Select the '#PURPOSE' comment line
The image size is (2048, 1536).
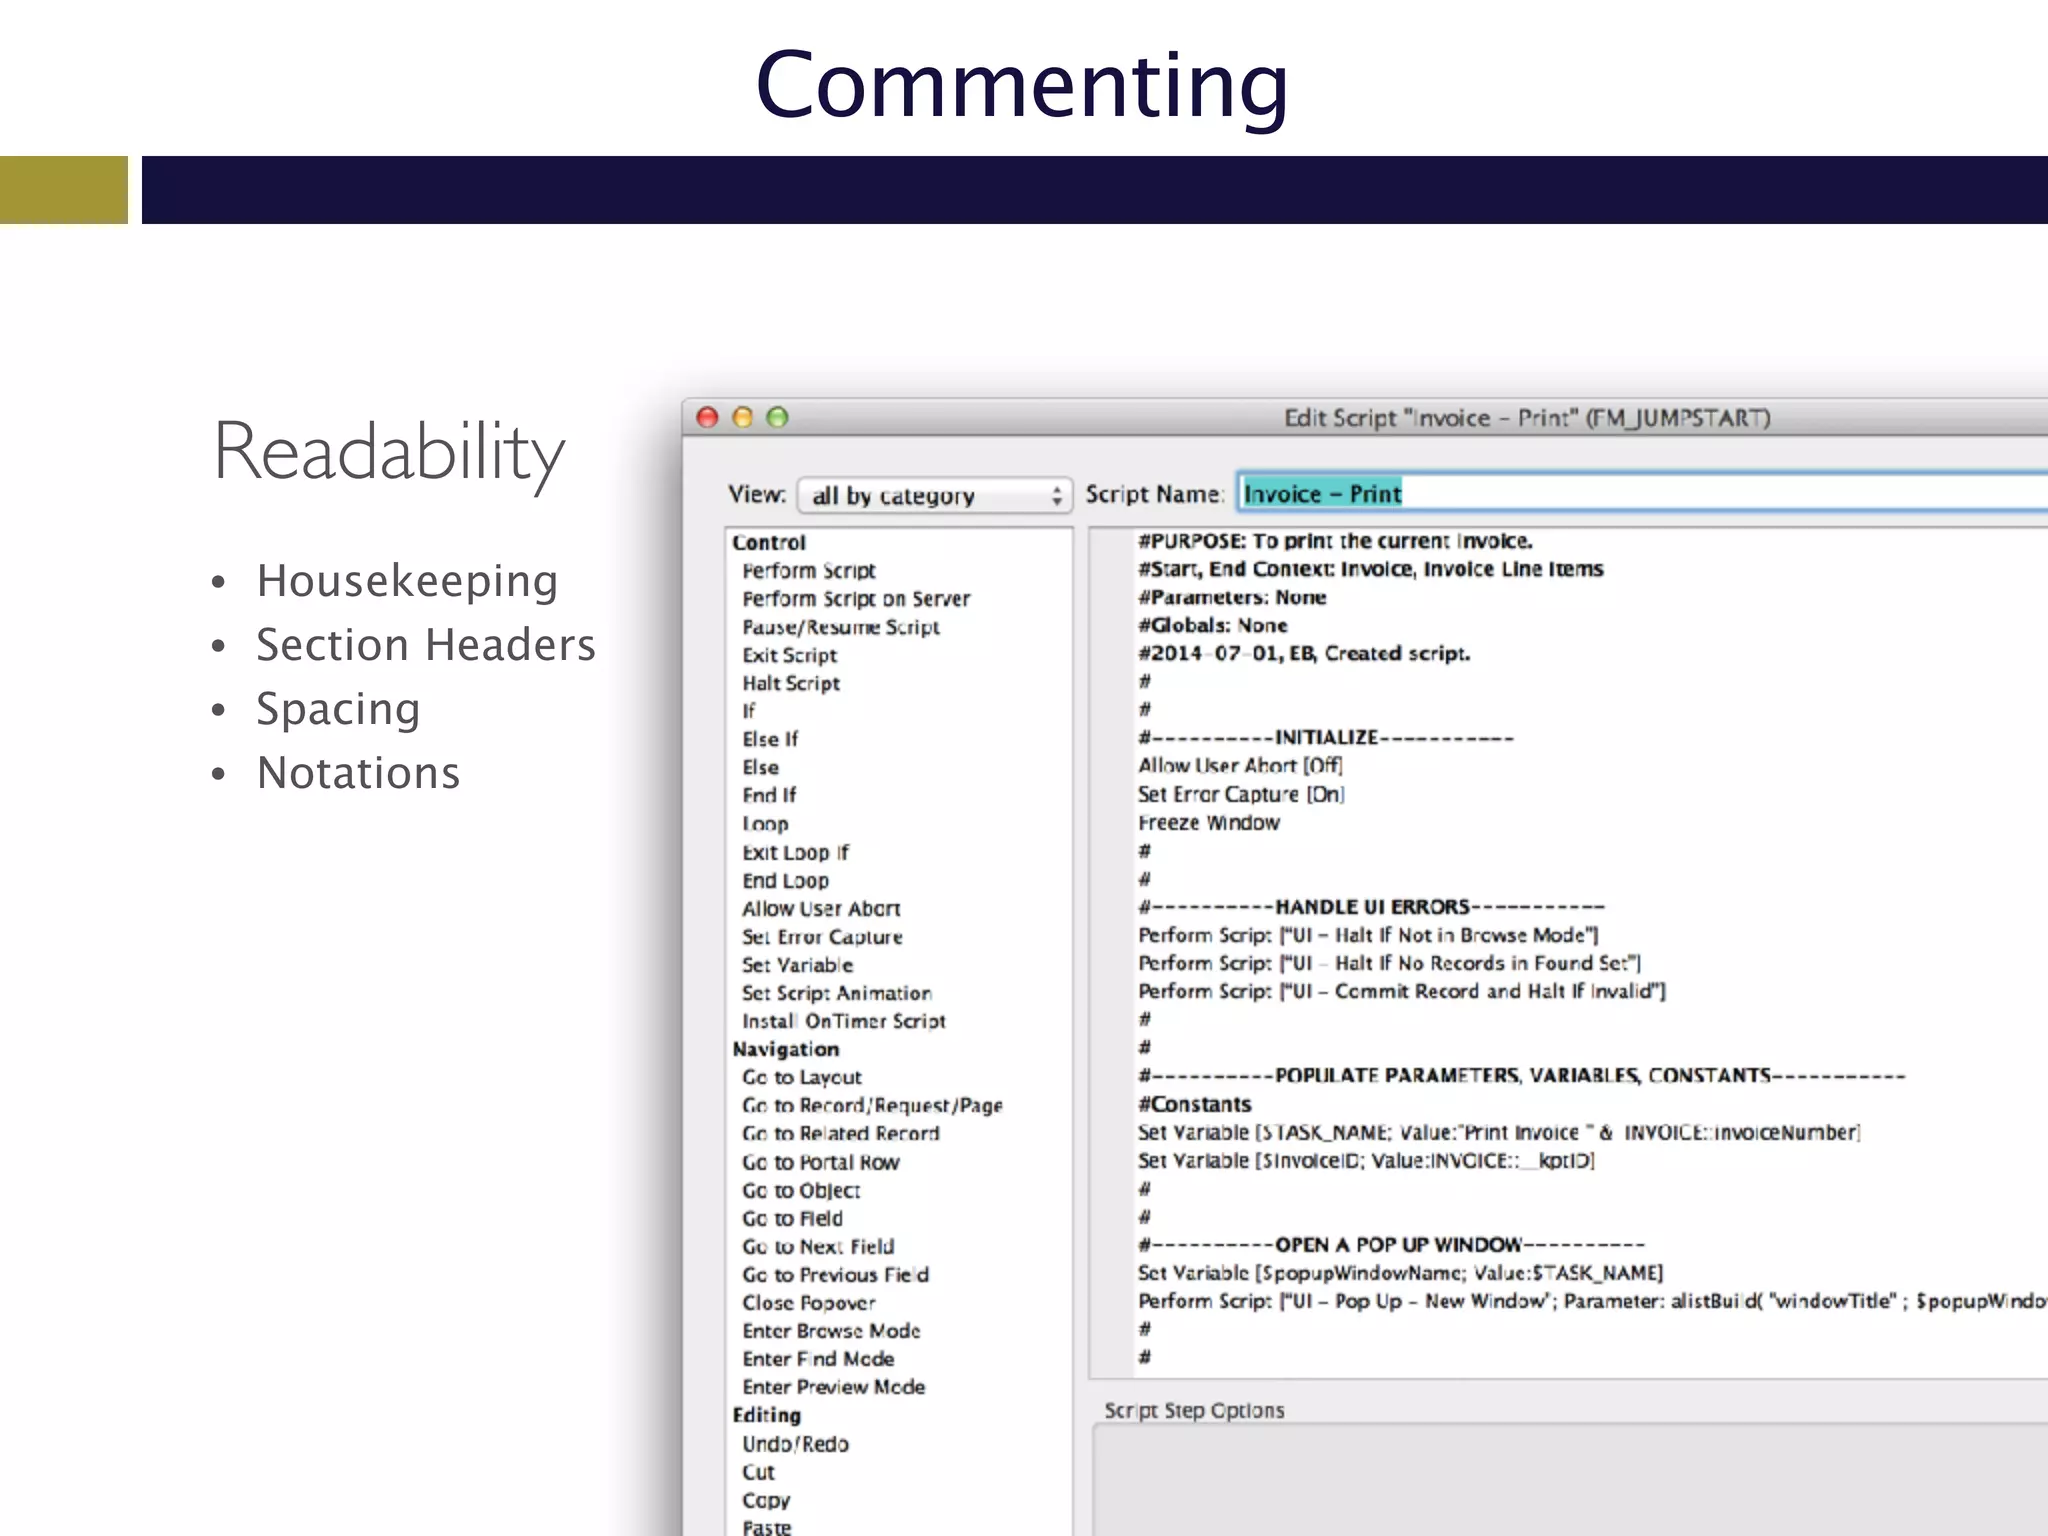pos(1334,541)
